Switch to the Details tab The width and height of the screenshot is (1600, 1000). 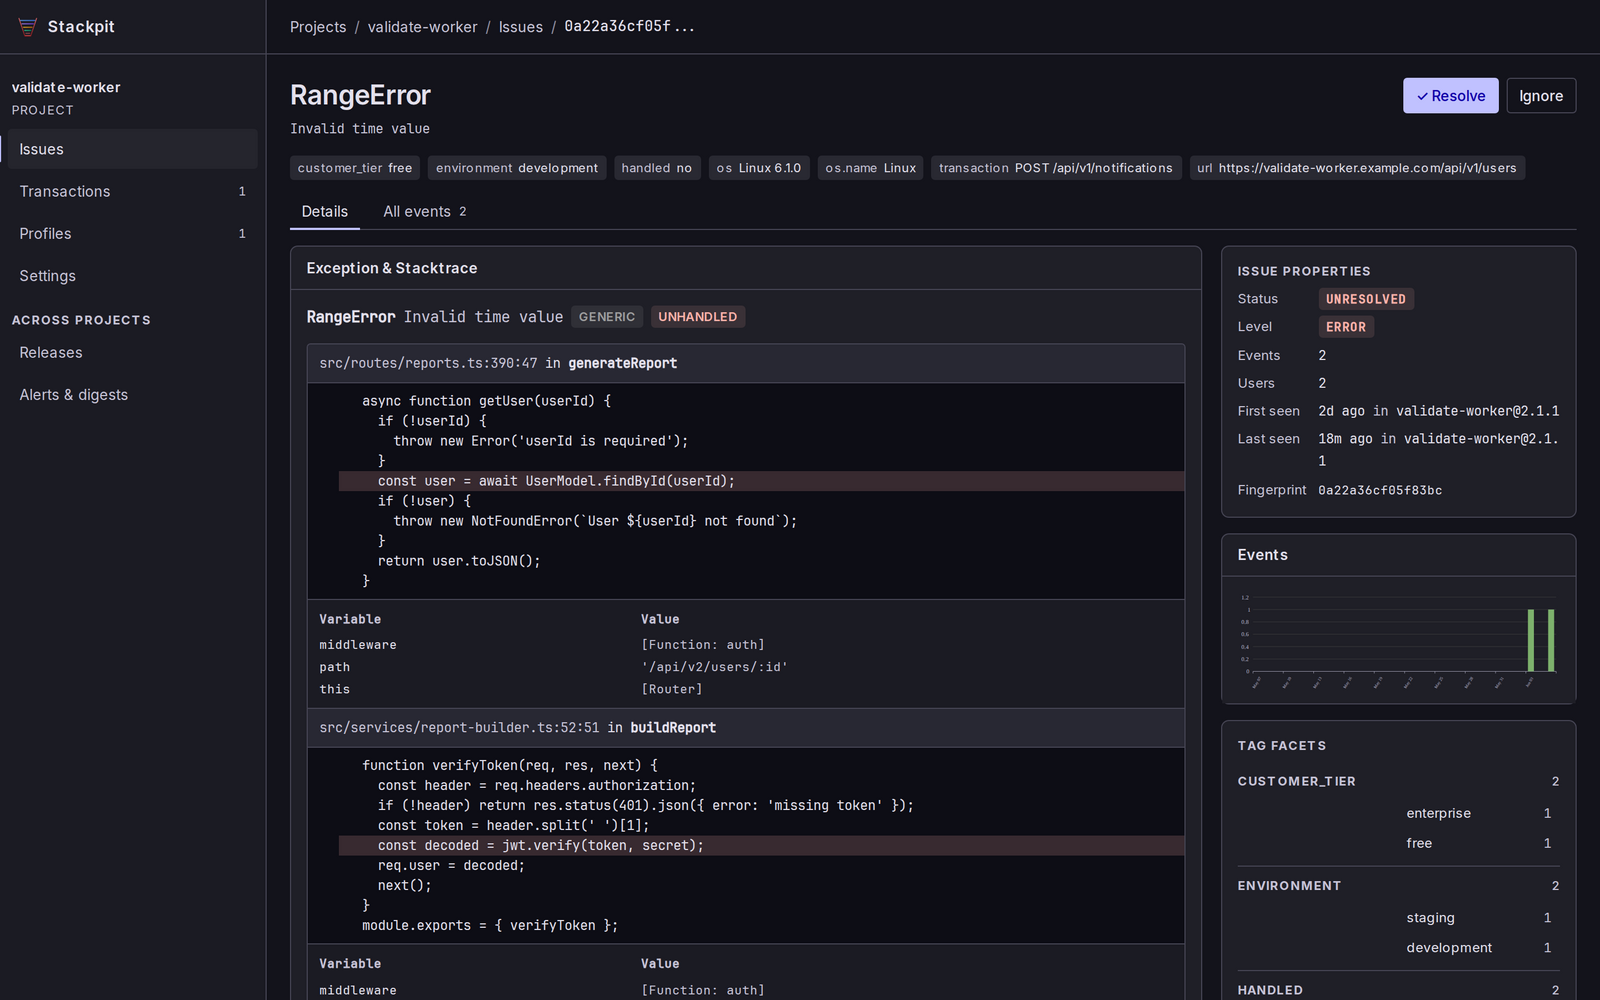325,211
